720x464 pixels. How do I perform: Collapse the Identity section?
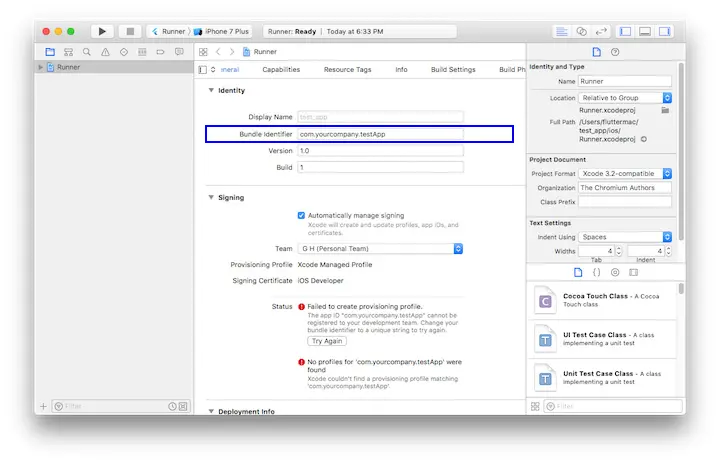click(211, 90)
